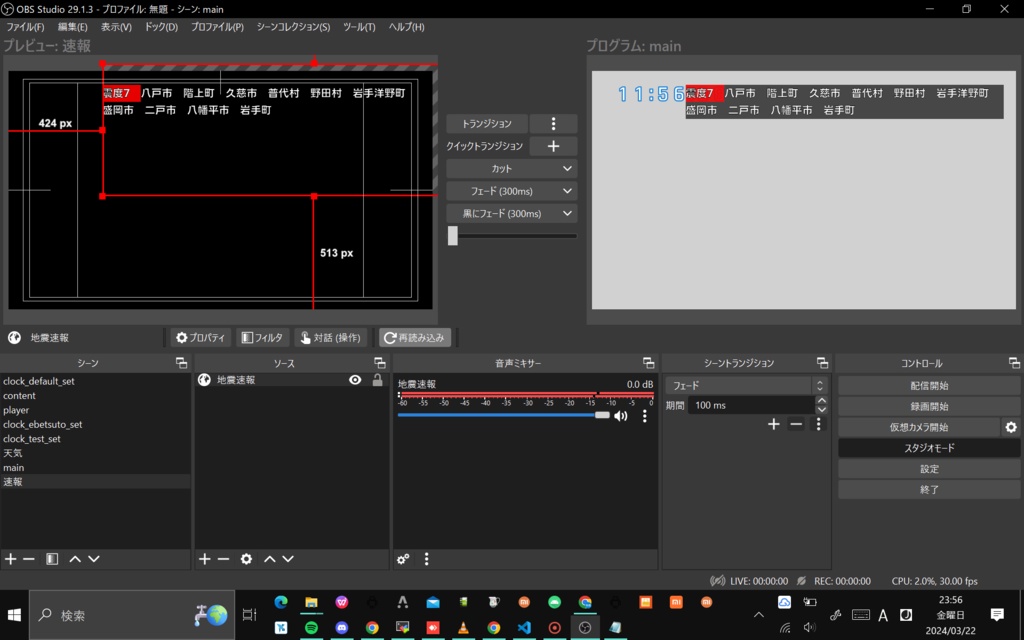The height and width of the screenshot is (640, 1024).
Task: Mute the 地震速報 audio speaker icon
Action: point(621,415)
